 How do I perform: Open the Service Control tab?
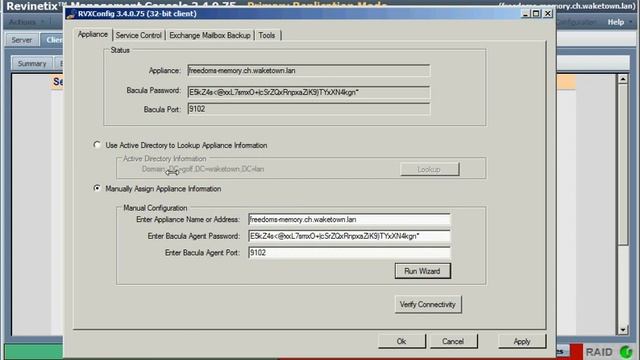point(138,36)
